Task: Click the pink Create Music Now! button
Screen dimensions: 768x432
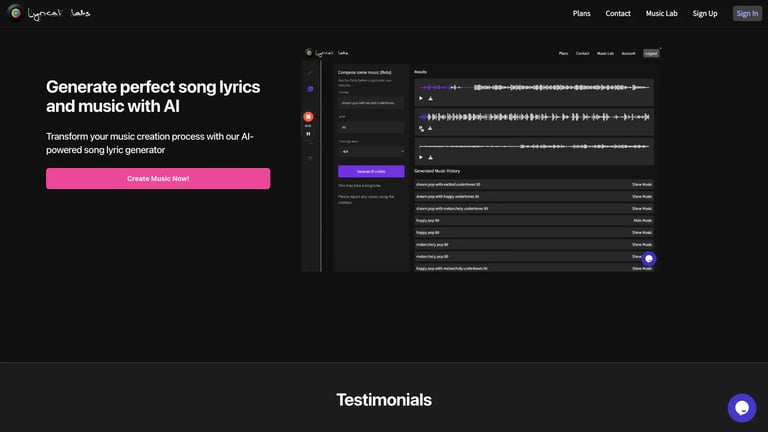Action: (x=158, y=178)
